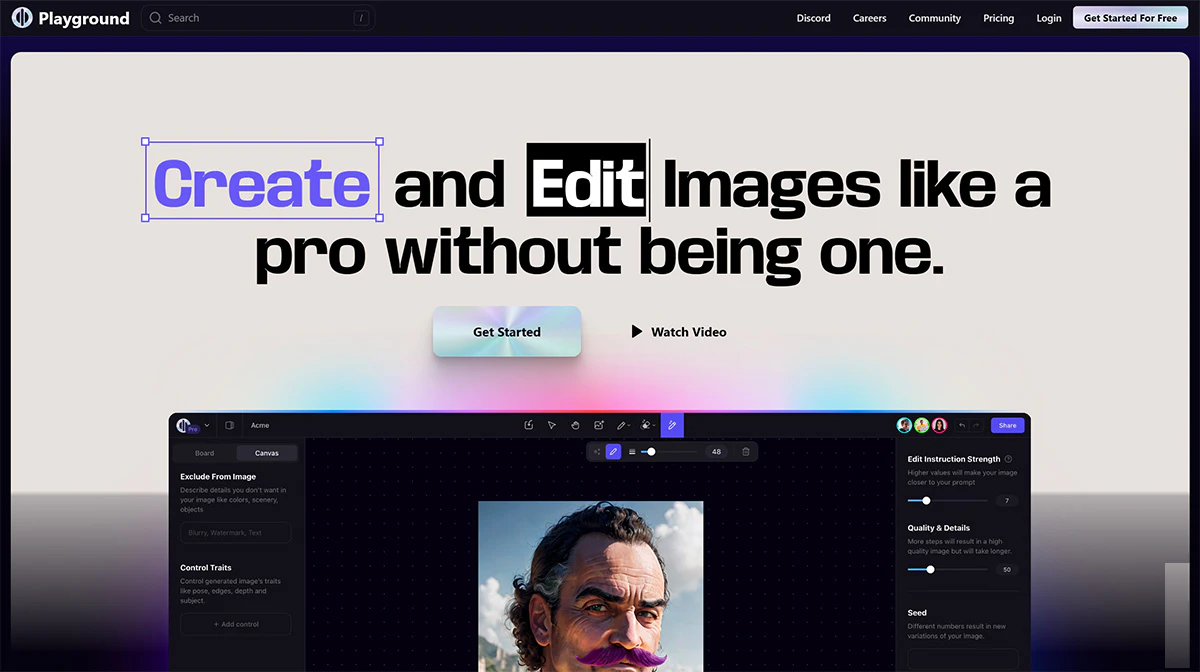Click the top Search input field
Image resolution: width=1200 pixels, height=672 pixels.
[258, 18]
